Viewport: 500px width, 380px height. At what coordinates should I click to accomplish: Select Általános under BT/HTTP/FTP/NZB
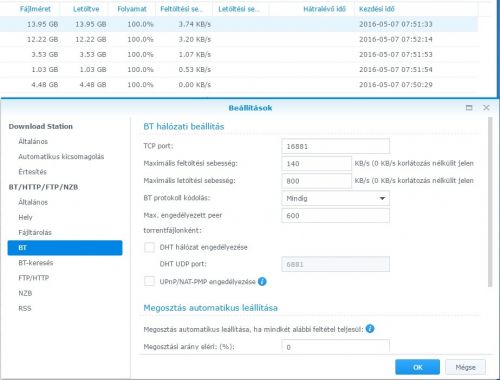[x=33, y=202]
